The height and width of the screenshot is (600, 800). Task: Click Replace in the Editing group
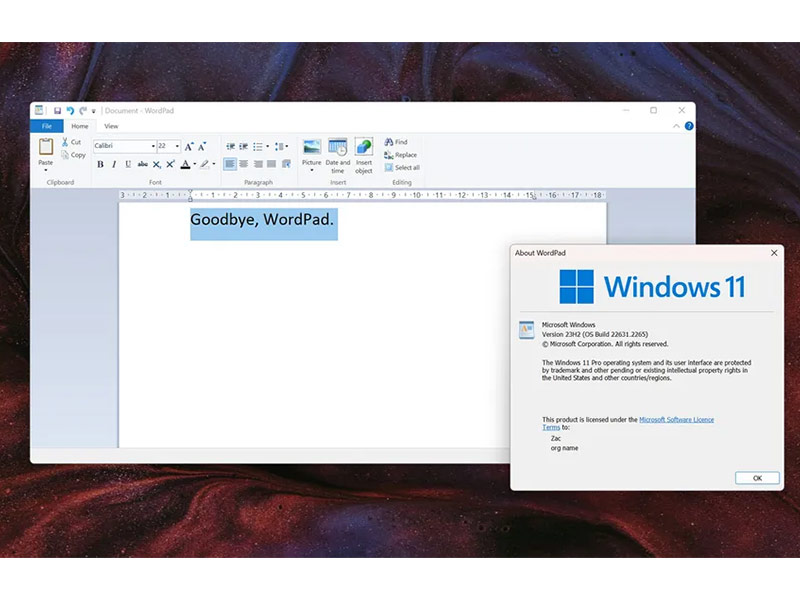[401, 155]
